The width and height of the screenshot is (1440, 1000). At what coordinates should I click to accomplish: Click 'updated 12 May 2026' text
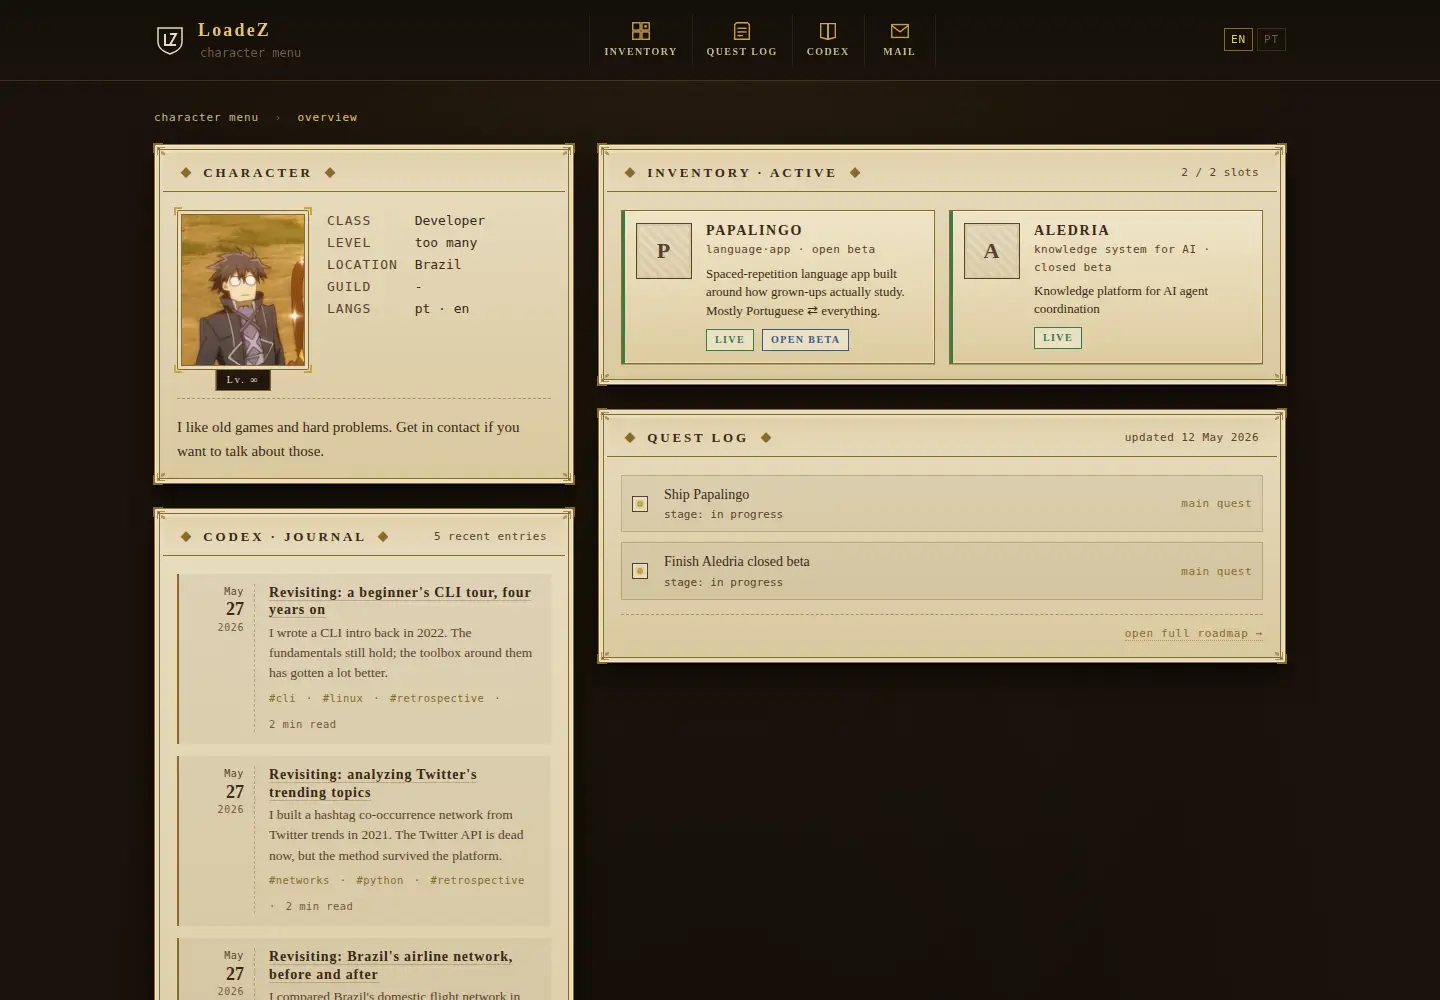(x=1191, y=437)
